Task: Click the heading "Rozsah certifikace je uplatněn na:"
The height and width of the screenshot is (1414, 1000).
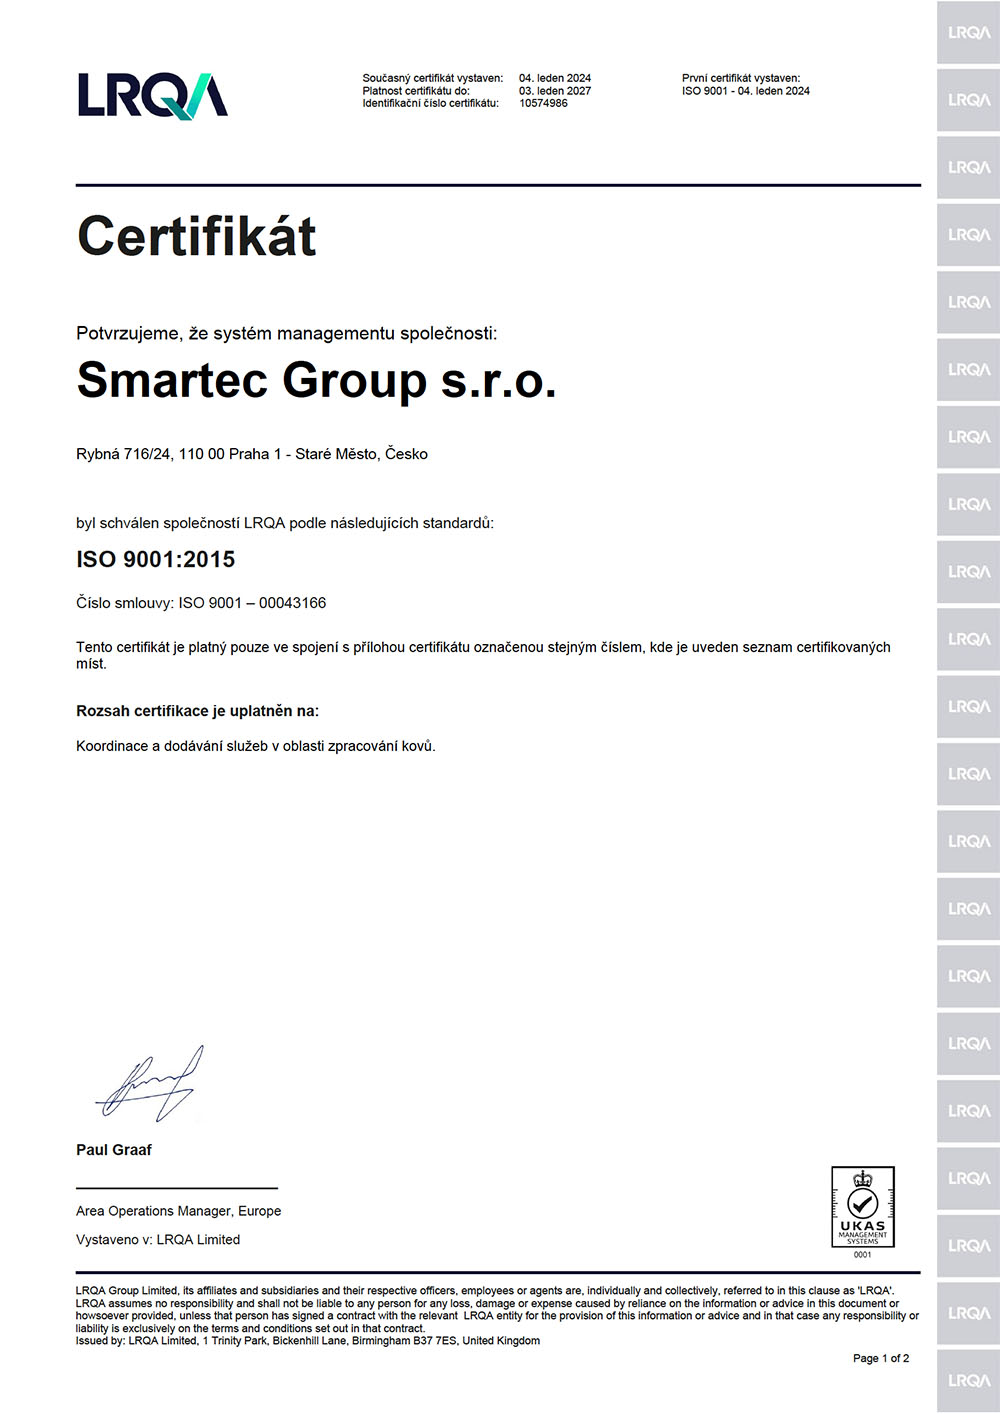Action: coord(198,711)
